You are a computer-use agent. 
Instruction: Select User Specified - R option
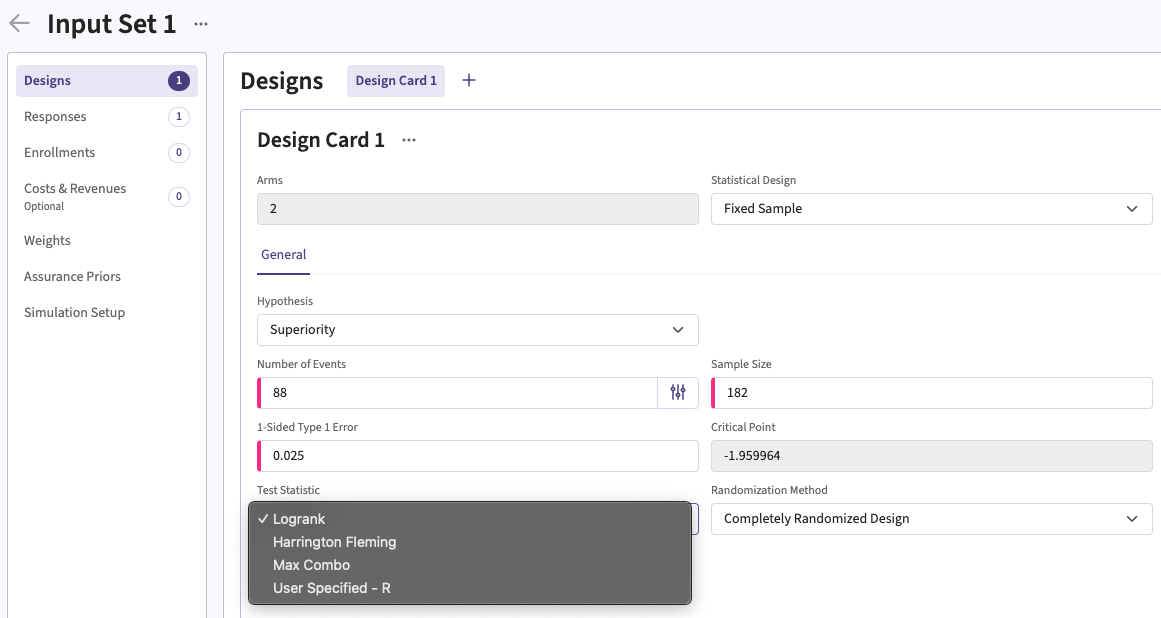331,588
